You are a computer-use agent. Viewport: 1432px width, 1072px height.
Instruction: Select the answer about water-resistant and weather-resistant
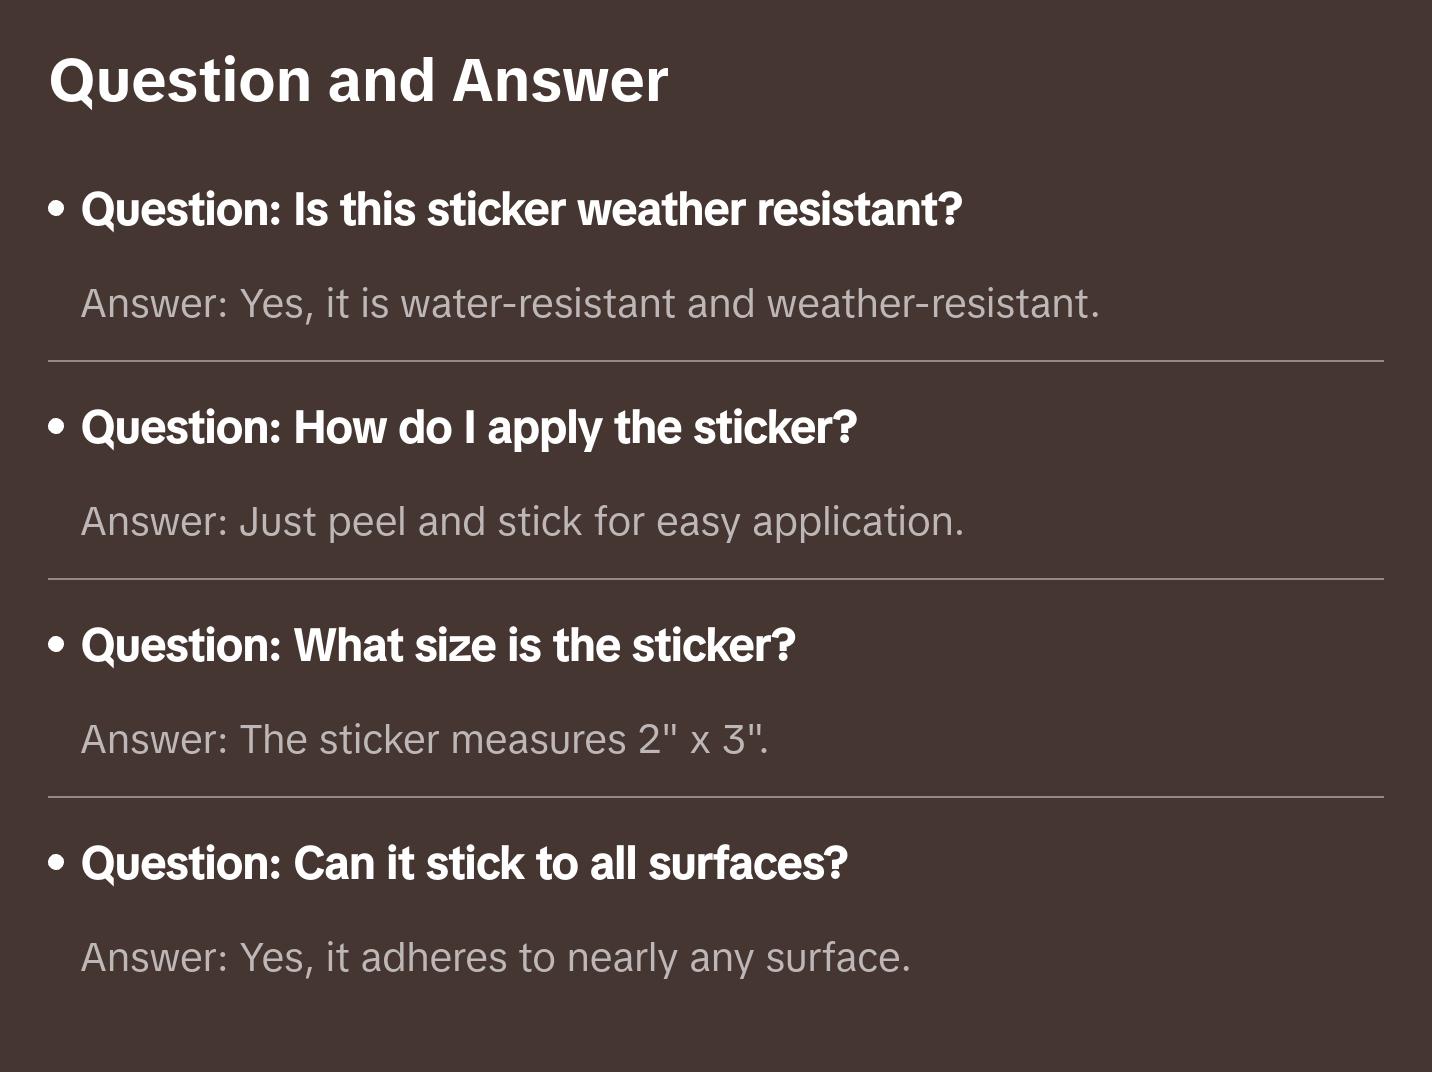pos(590,304)
